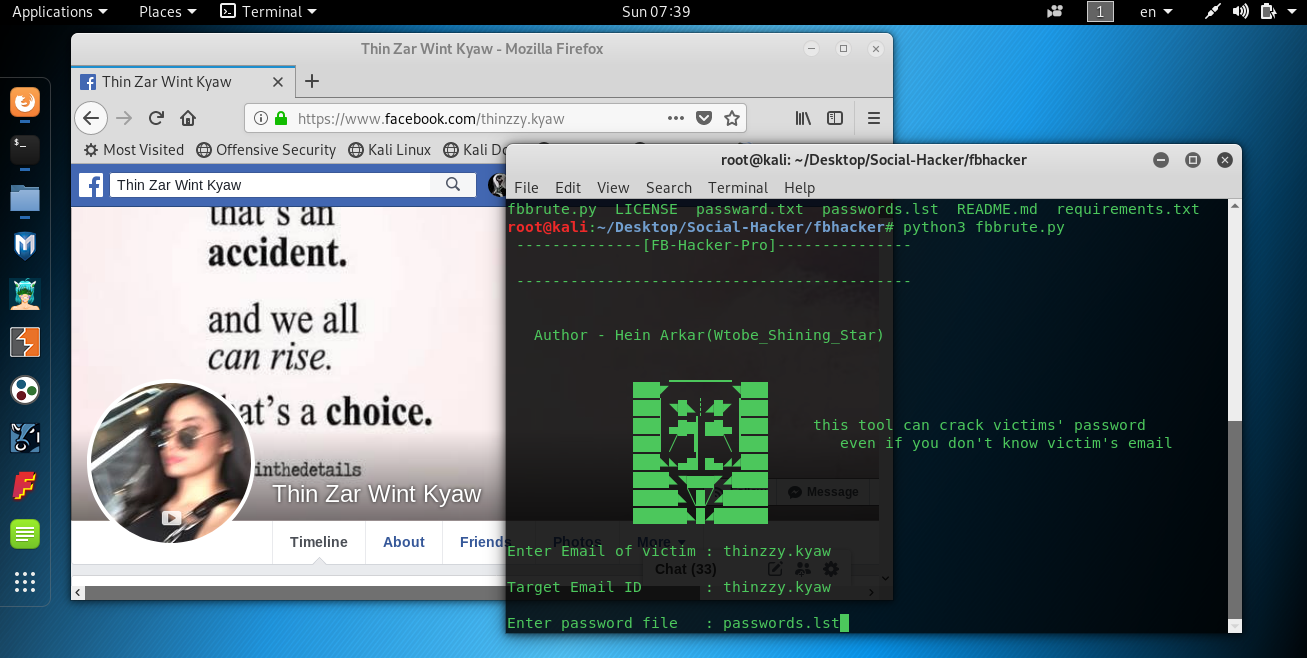Open battery power indicator
Viewport: 1307px width, 658px height.
pyautogui.click(x=1268, y=12)
